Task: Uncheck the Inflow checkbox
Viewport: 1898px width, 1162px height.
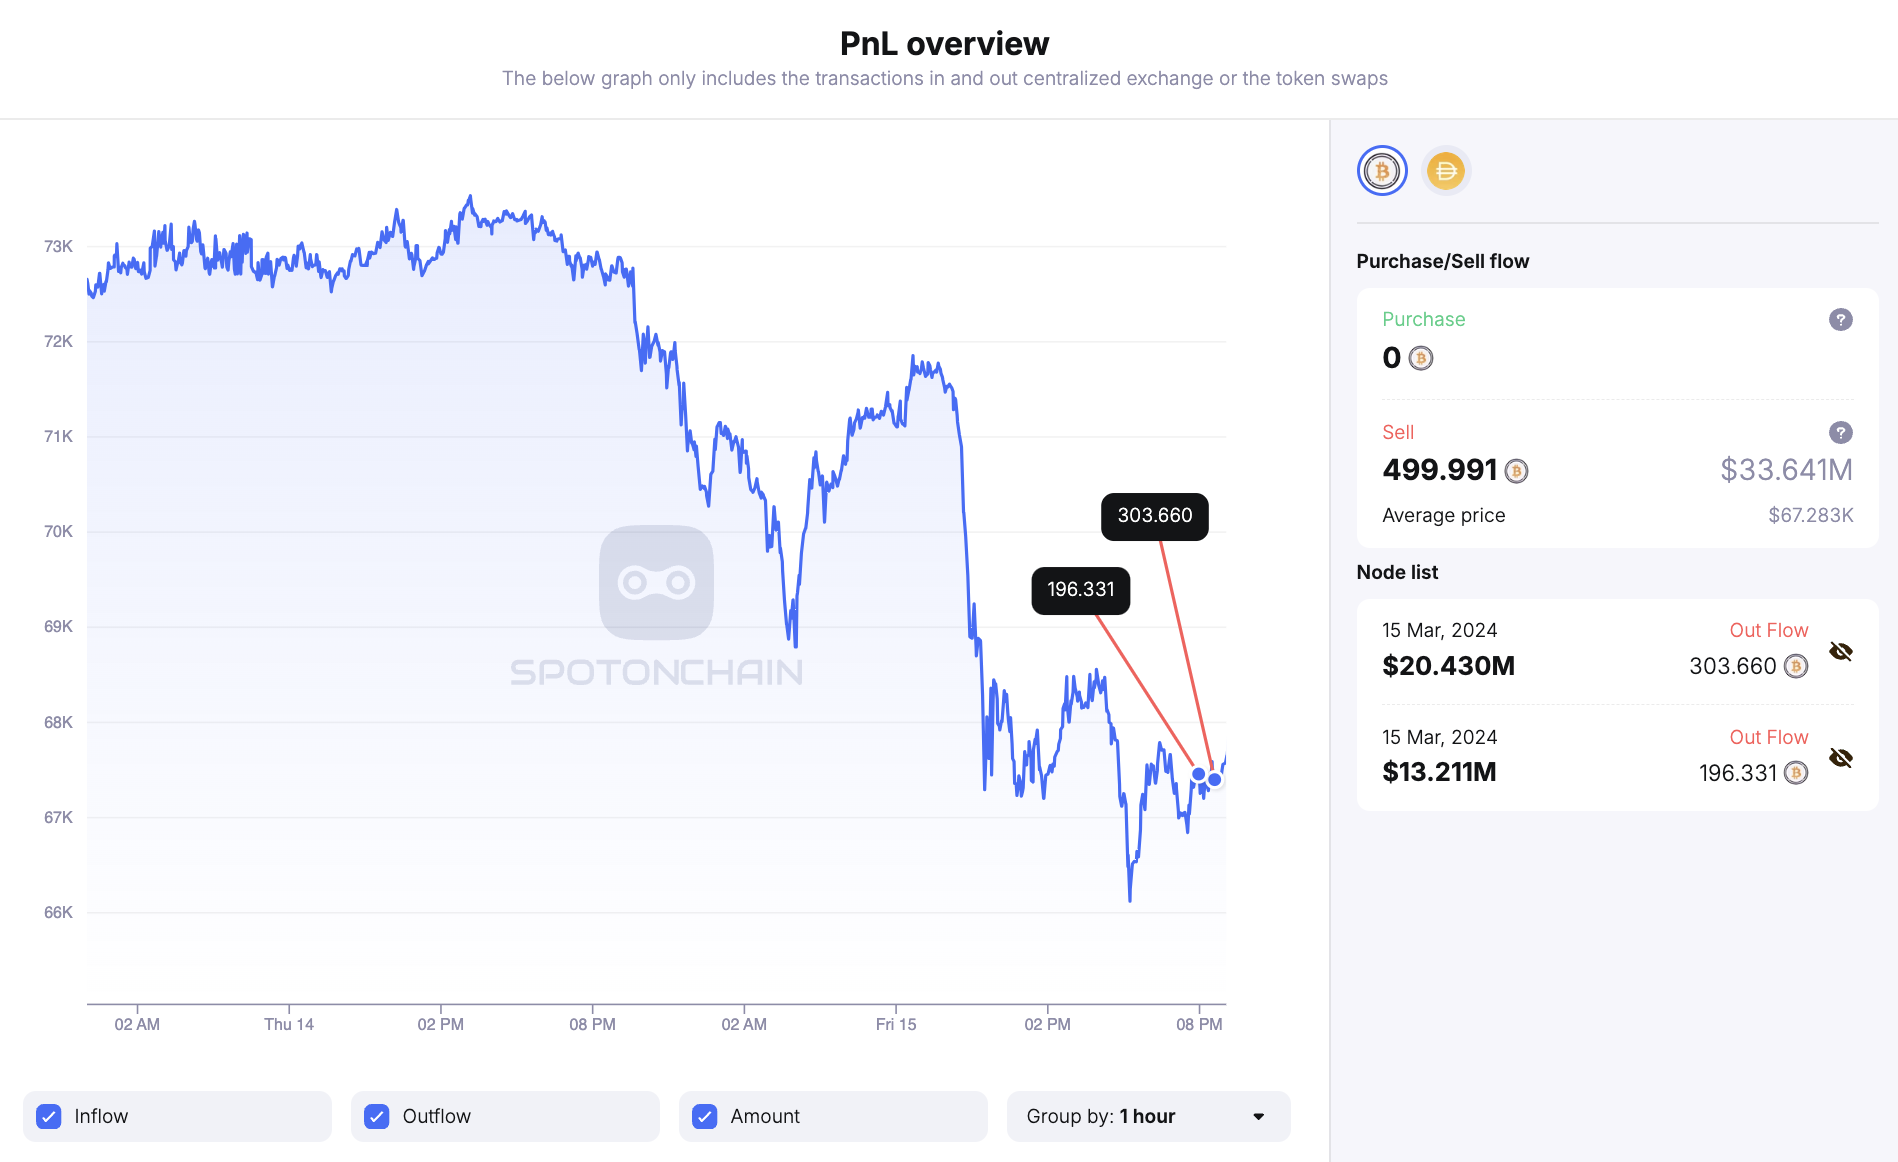Action: pyautogui.click(x=49, y=1116)
